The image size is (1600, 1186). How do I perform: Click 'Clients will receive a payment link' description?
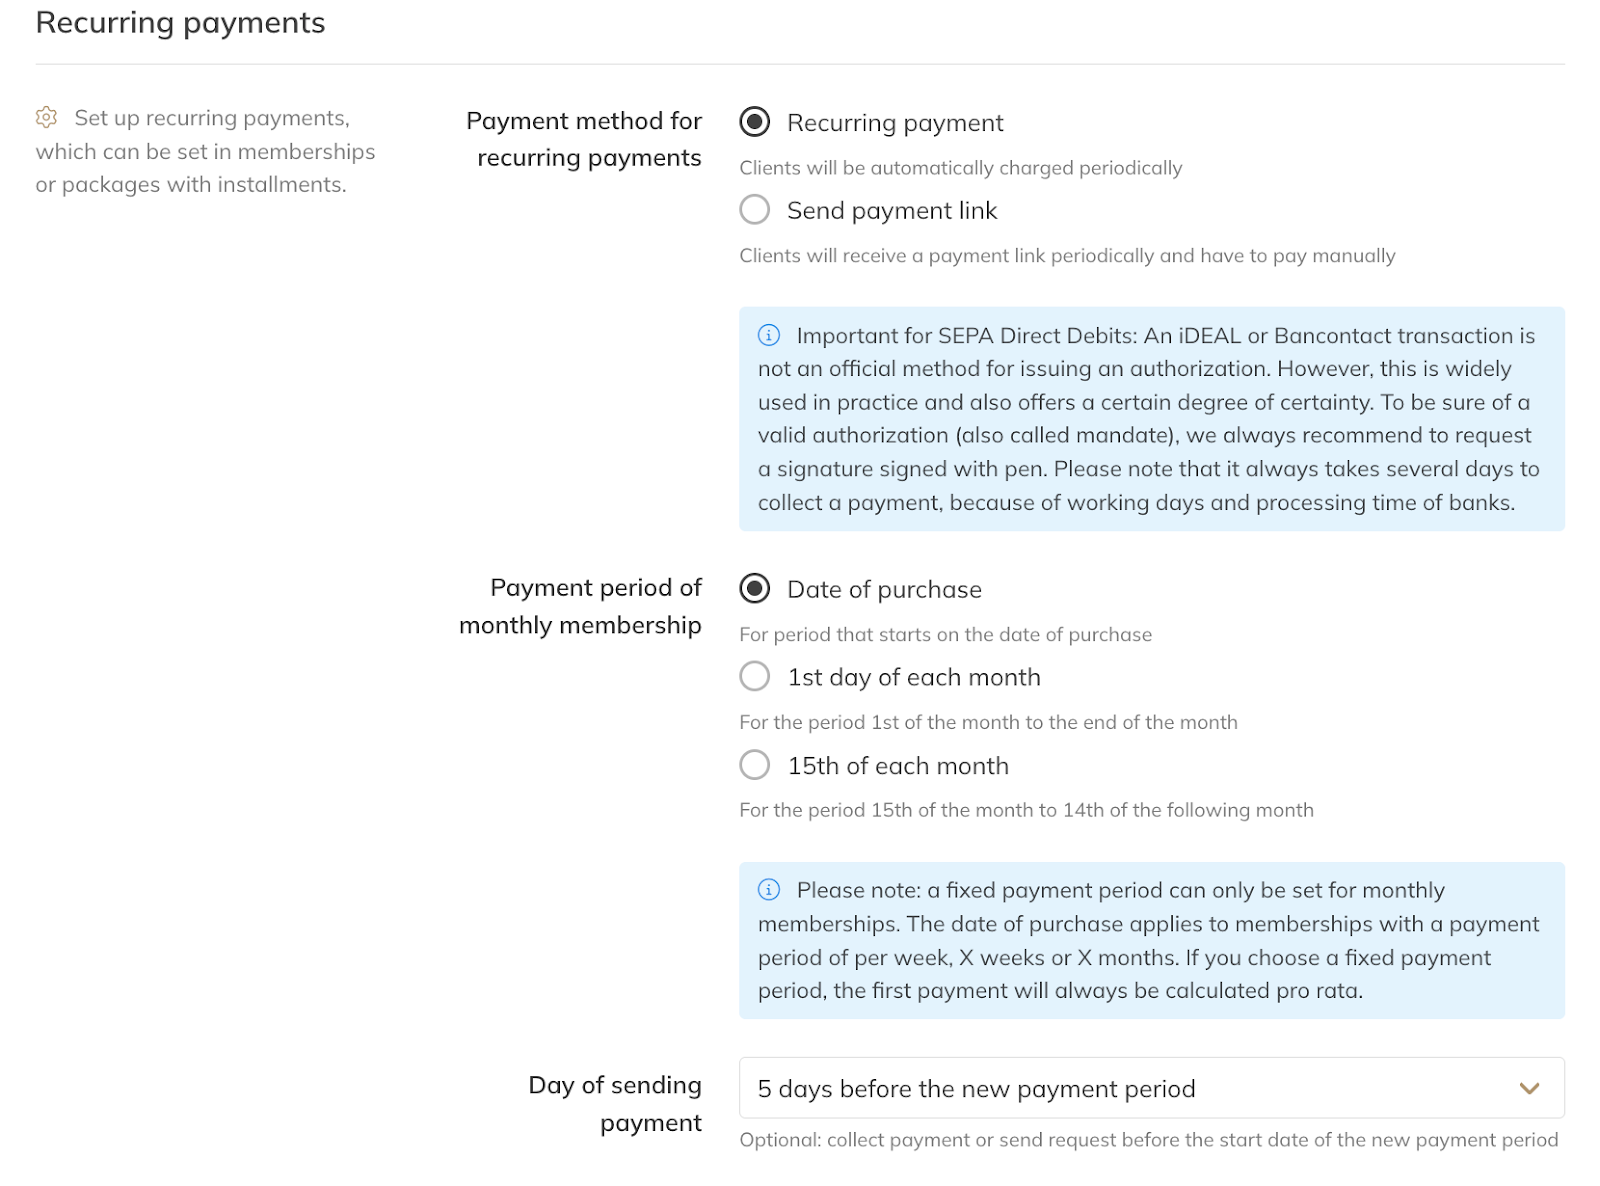(x=1067, y=256)
